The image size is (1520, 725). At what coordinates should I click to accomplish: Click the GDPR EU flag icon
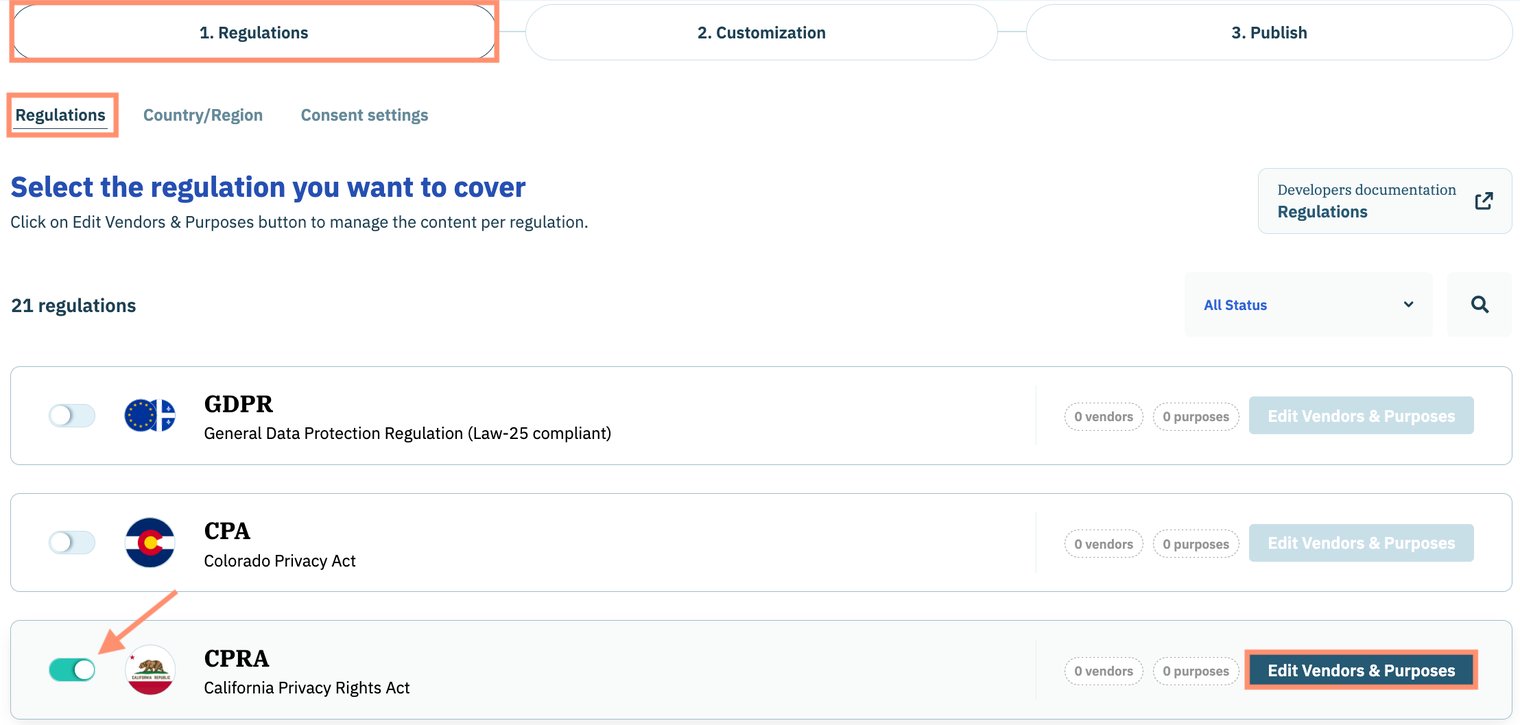[150, 415]
